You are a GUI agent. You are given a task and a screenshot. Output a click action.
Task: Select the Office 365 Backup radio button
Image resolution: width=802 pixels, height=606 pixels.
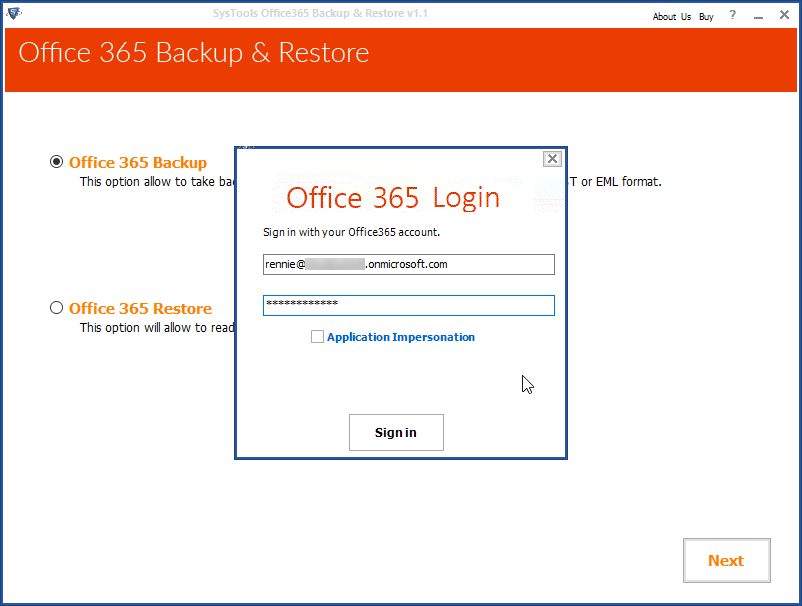[56, 162]
